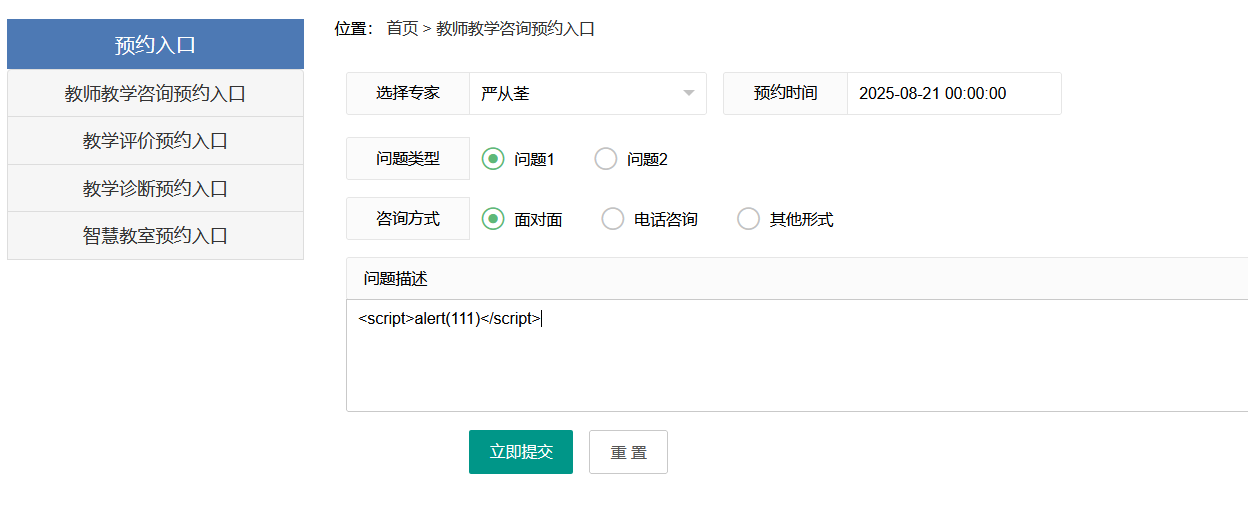Submit the form with 立即提交
1248x516 pixels.
pos(521,452)
